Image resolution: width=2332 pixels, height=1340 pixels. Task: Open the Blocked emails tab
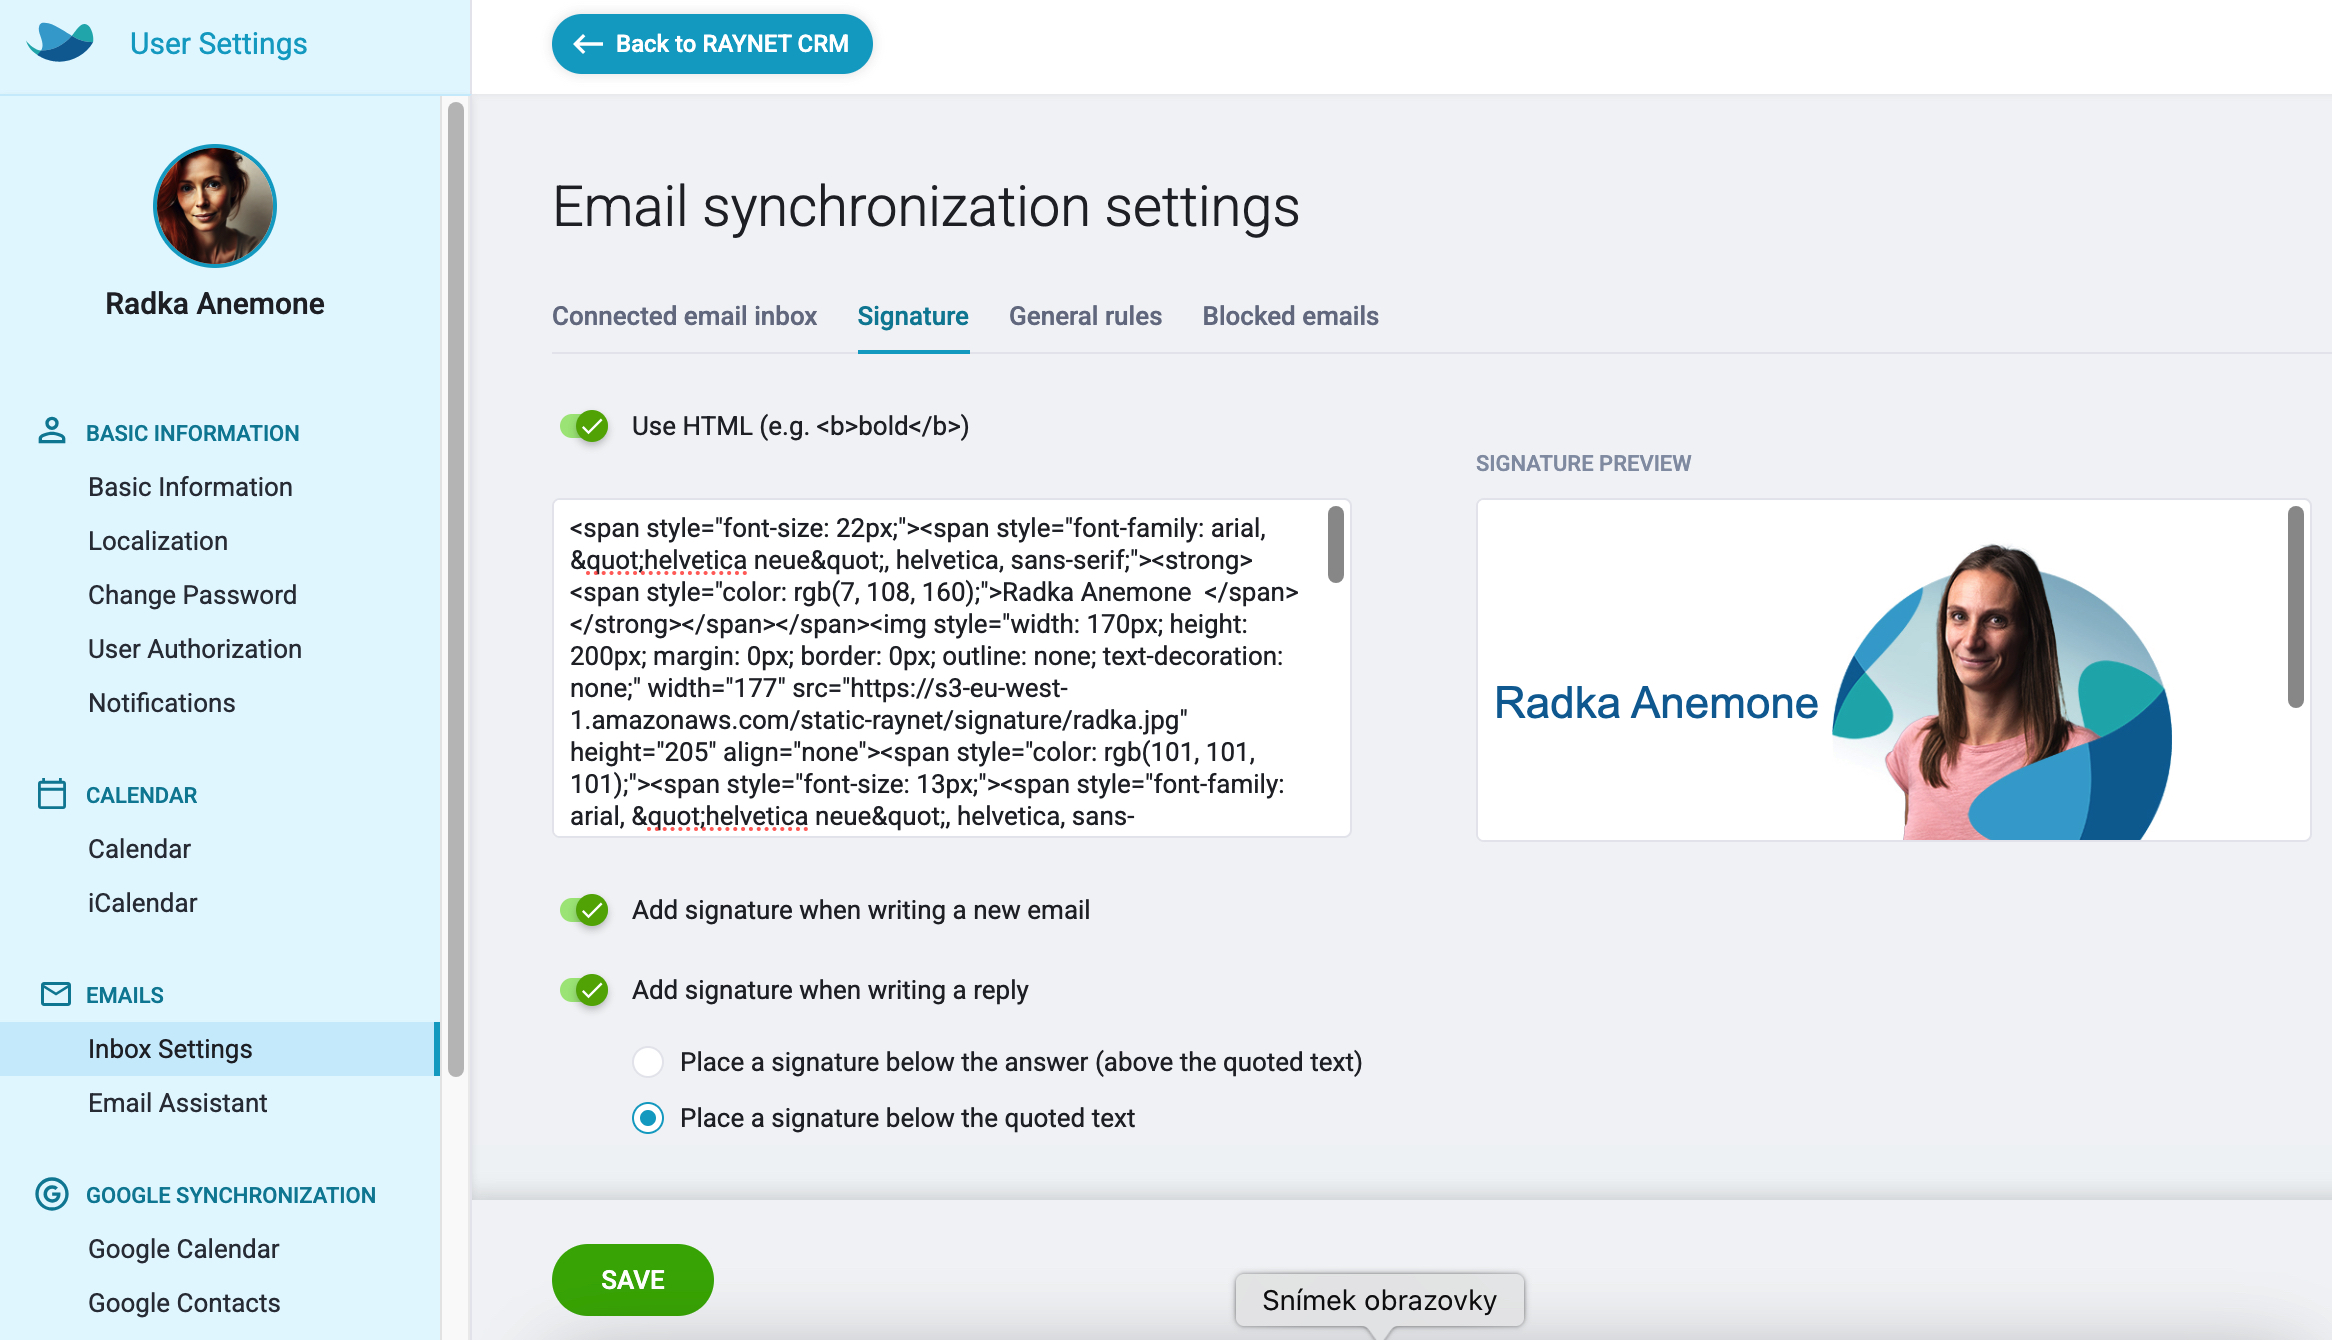click(1290, 316)
